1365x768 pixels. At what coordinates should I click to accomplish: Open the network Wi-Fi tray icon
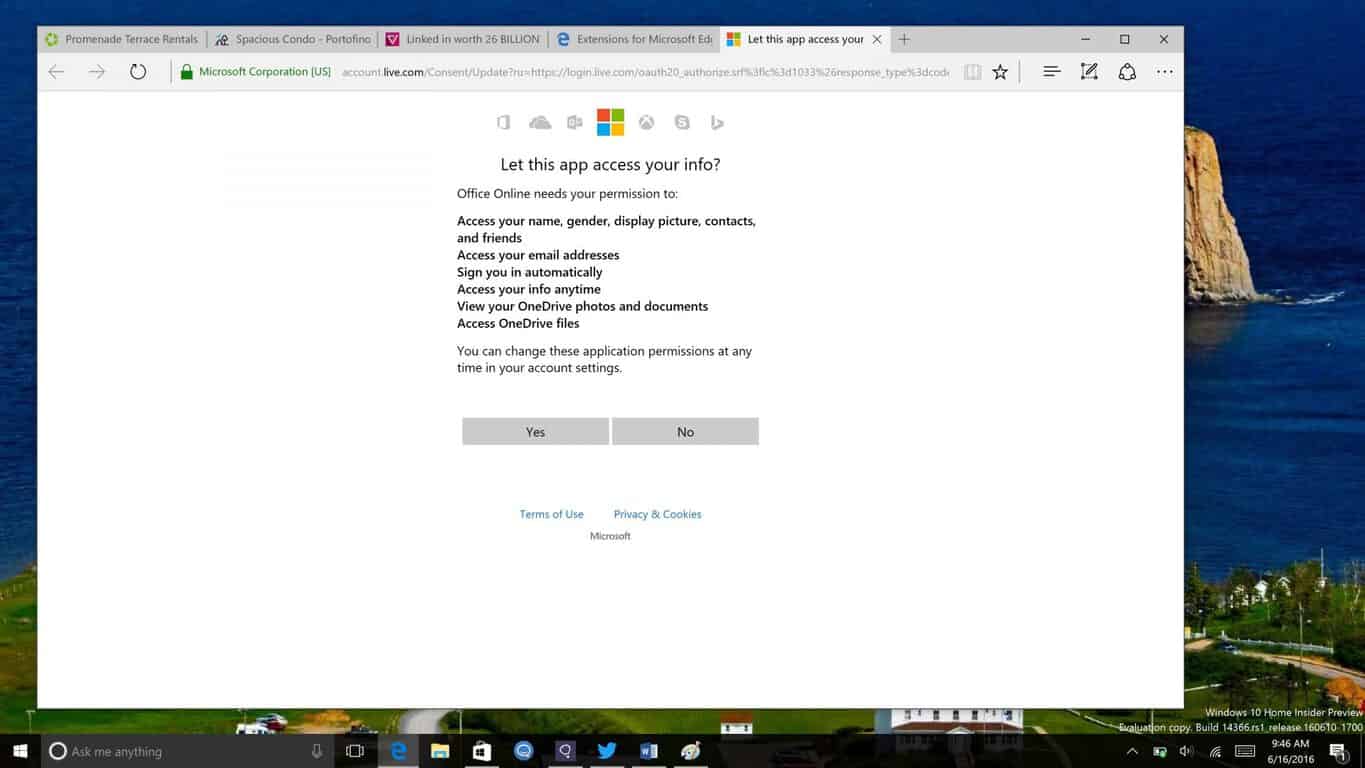1216,751
